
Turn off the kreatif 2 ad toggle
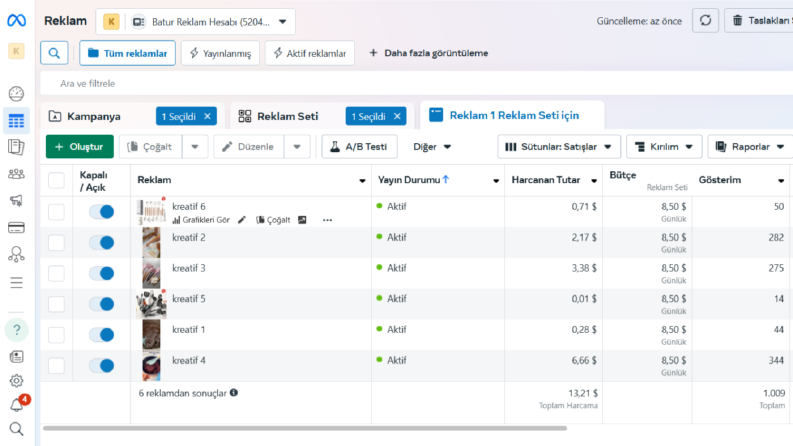click(102, 243)
